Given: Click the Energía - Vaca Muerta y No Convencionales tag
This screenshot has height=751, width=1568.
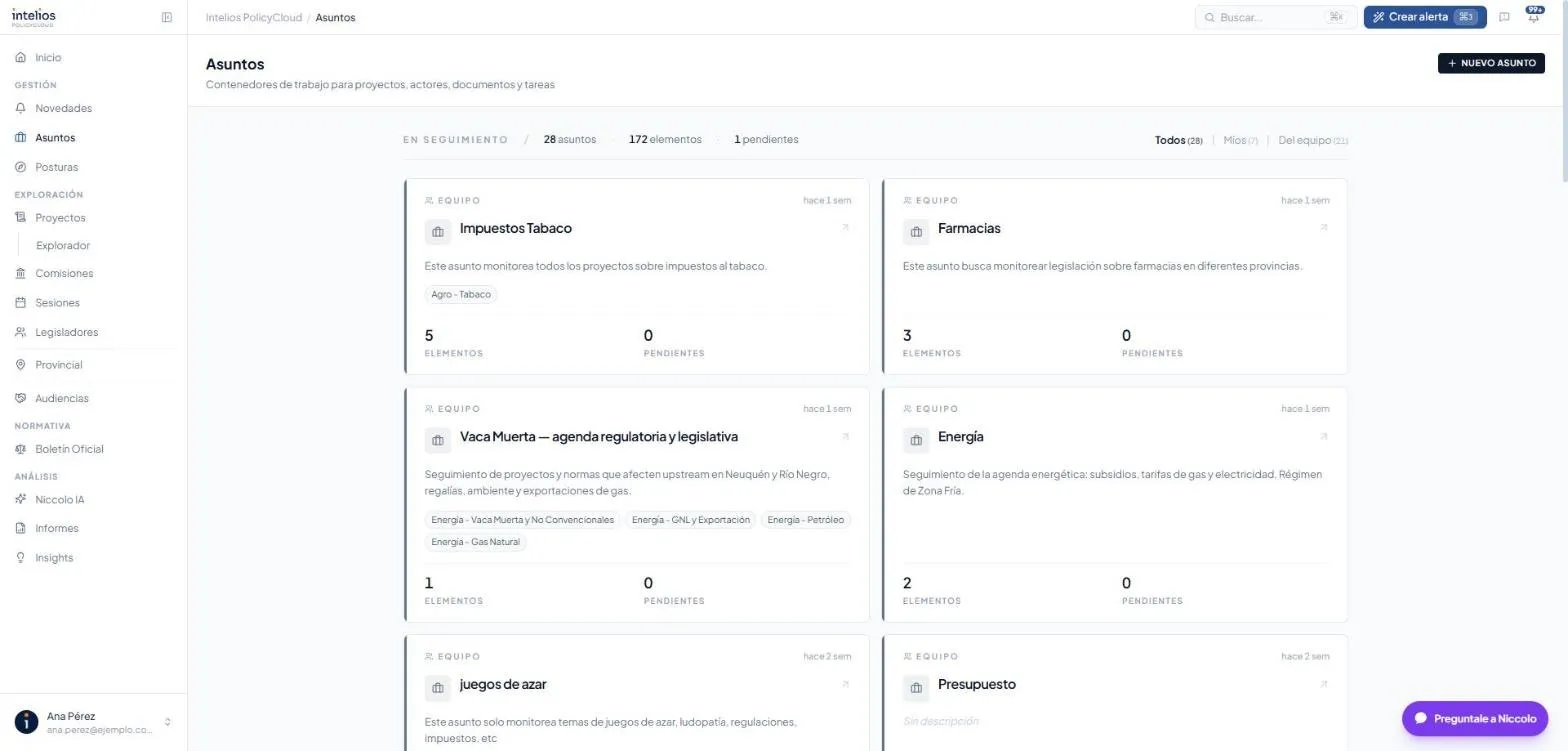Looking at the screenshot, I should point(523,520).
